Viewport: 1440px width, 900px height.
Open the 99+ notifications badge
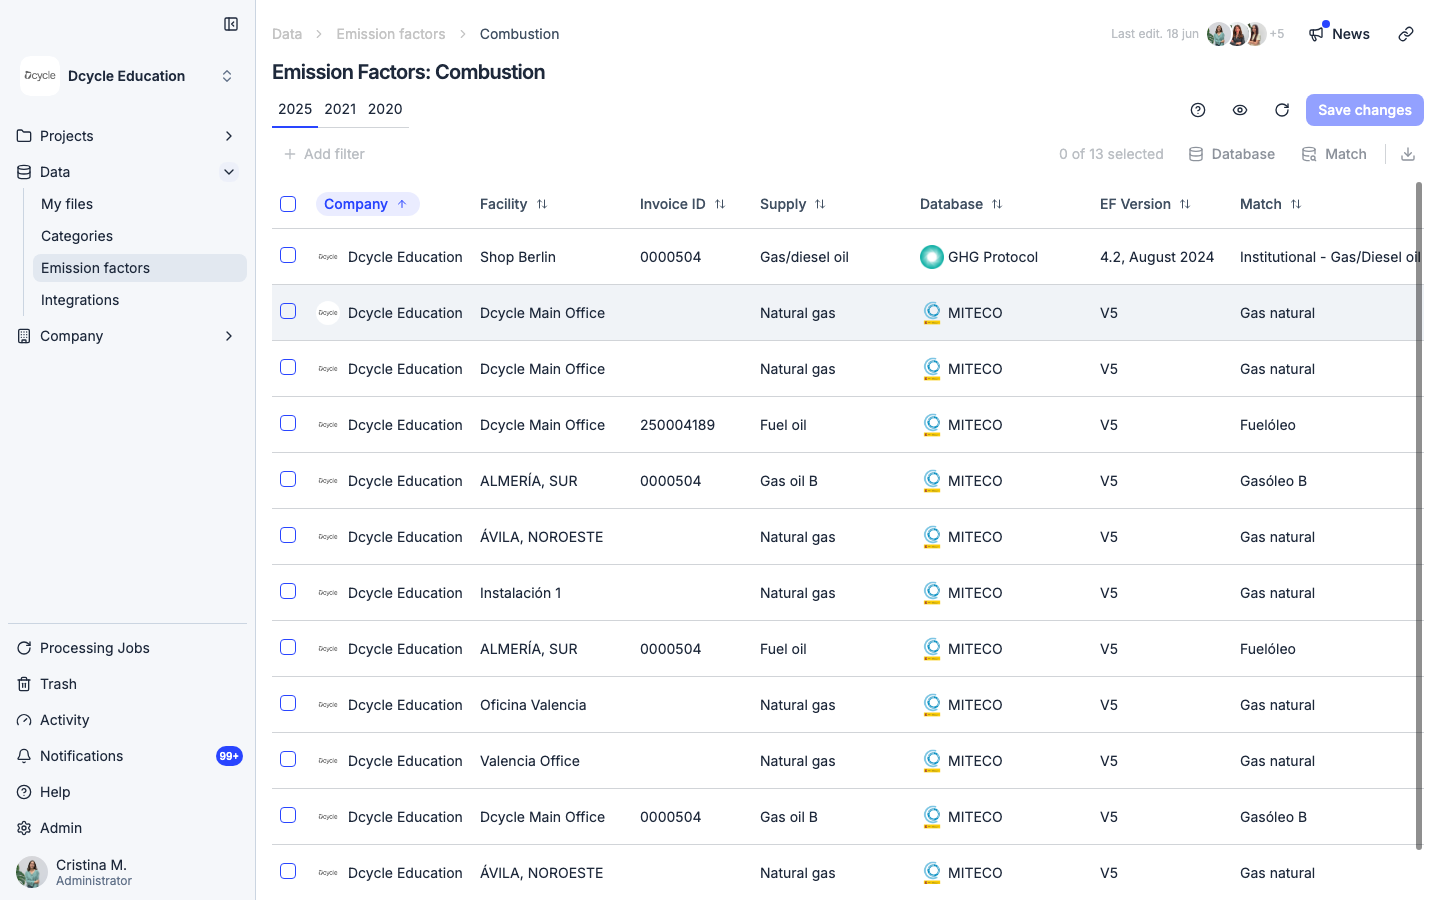click(x=229, y=756)
